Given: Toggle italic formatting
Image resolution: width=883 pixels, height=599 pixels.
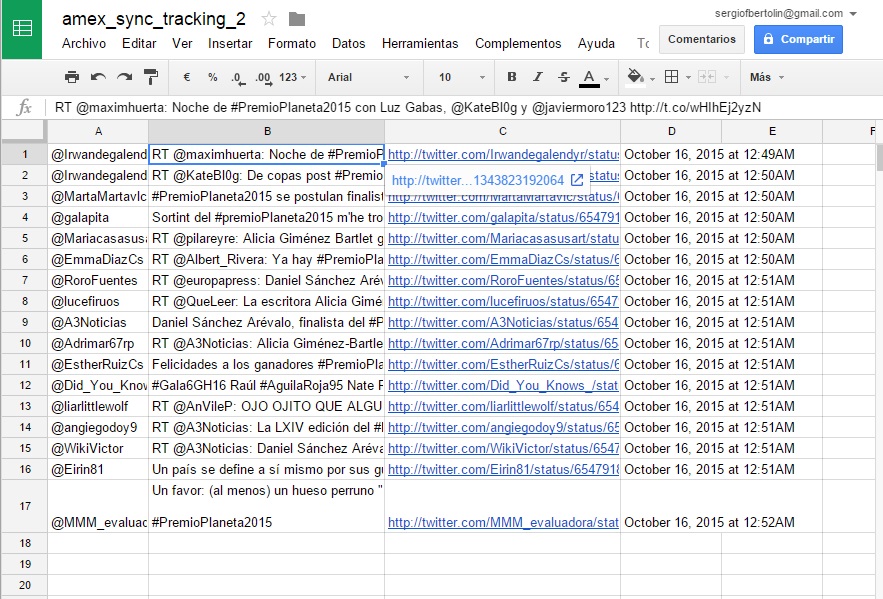Looking at the screenshot, I should (x=538, y=77).
